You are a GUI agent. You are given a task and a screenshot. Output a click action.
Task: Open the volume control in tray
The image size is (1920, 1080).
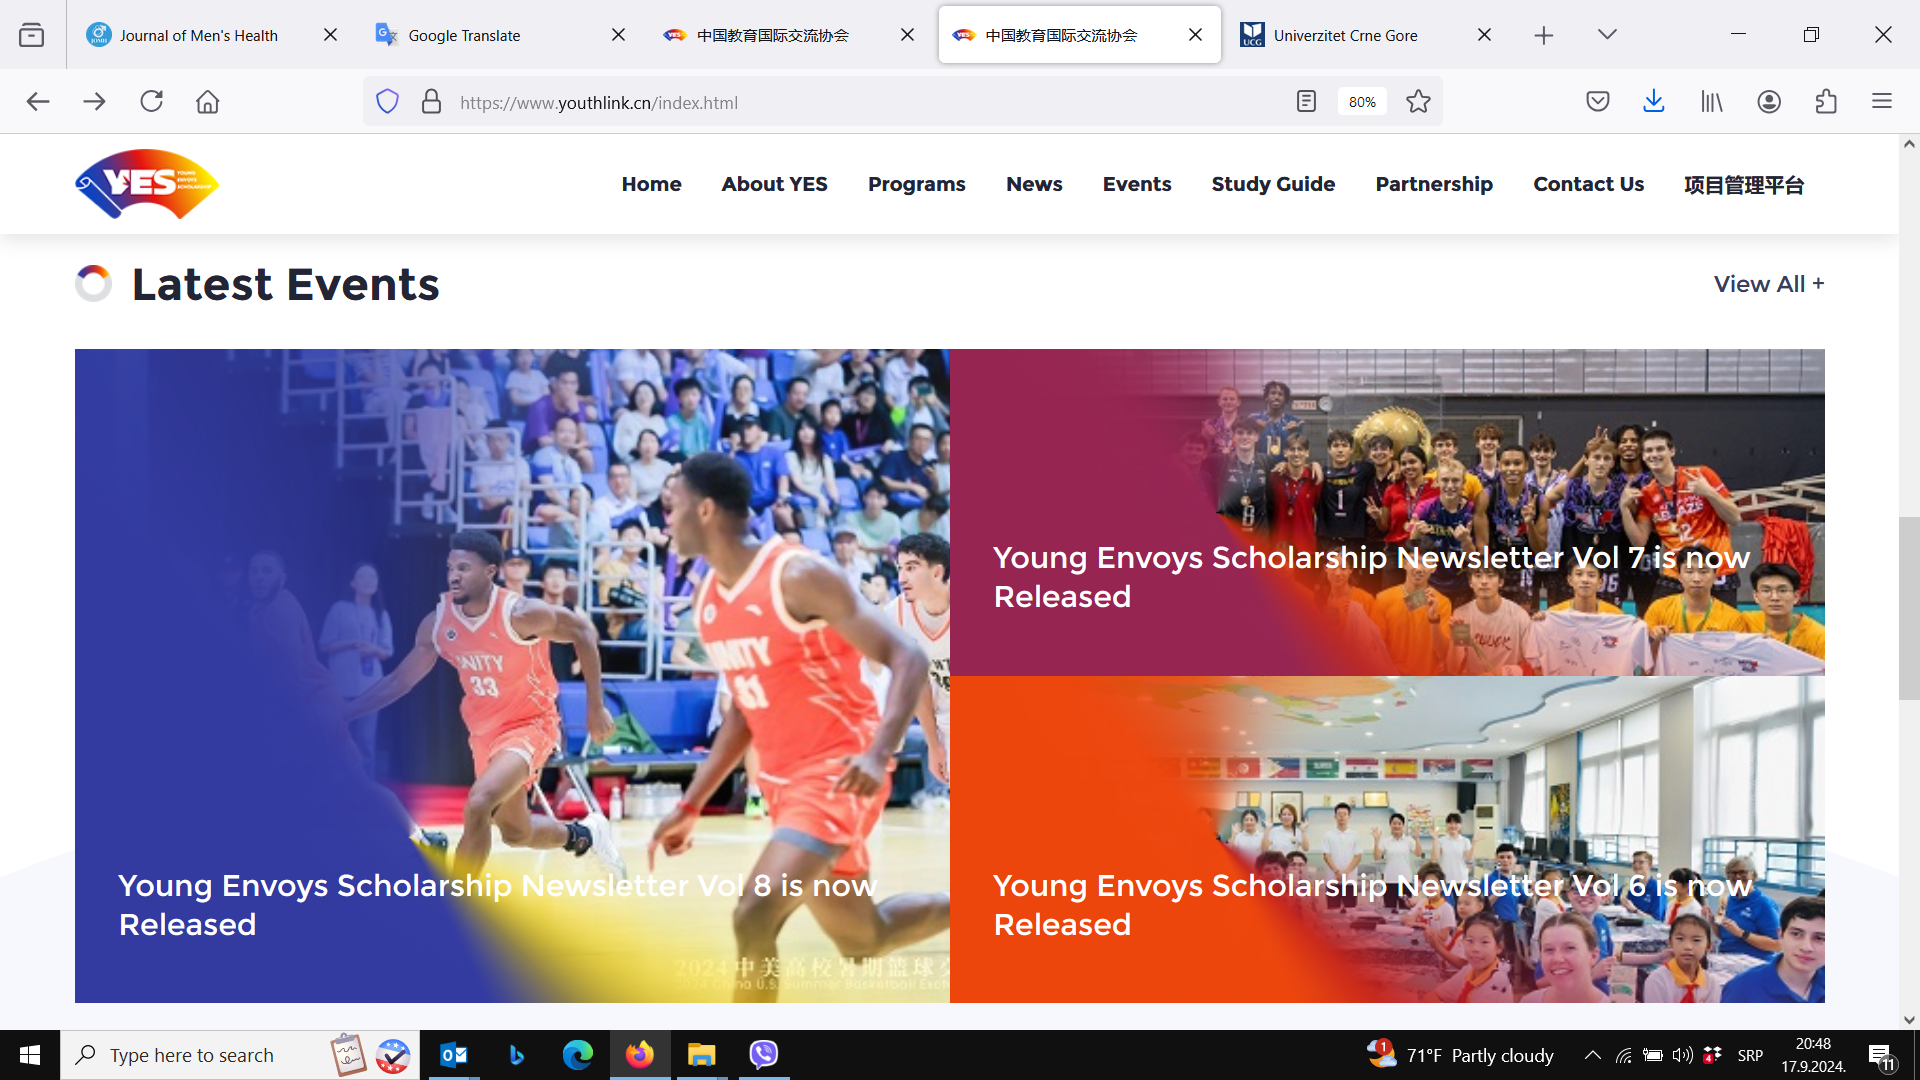click(1682, 1055)
